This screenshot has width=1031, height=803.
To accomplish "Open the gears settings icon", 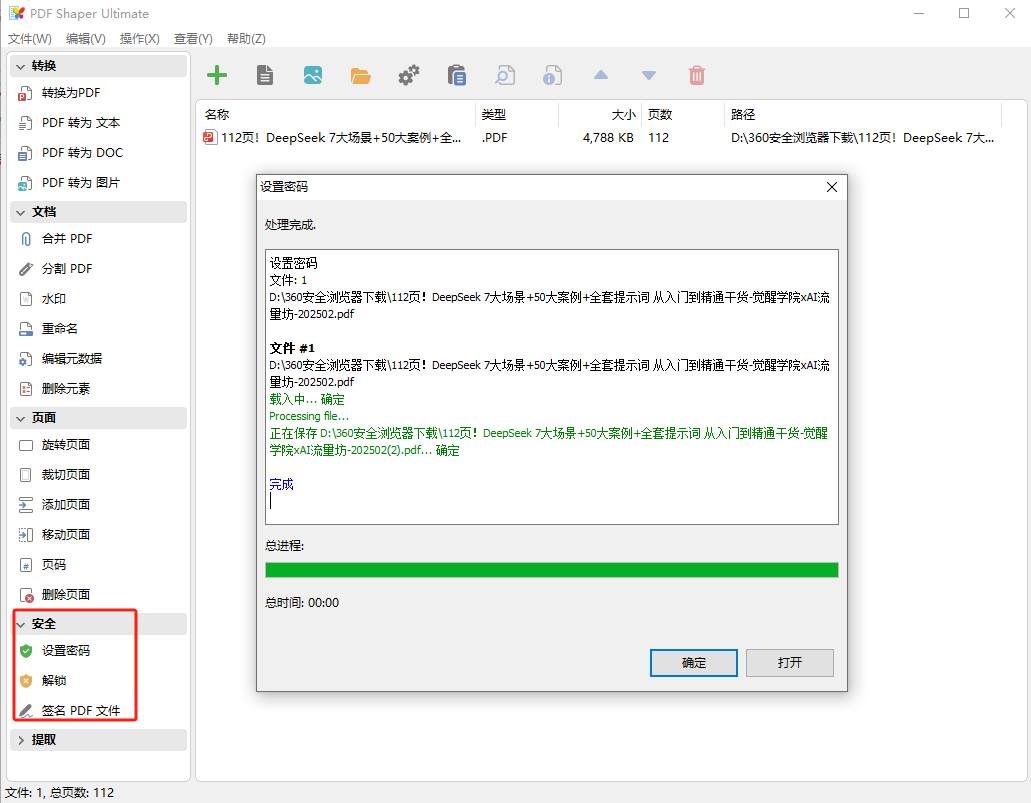I will point(408,76).
